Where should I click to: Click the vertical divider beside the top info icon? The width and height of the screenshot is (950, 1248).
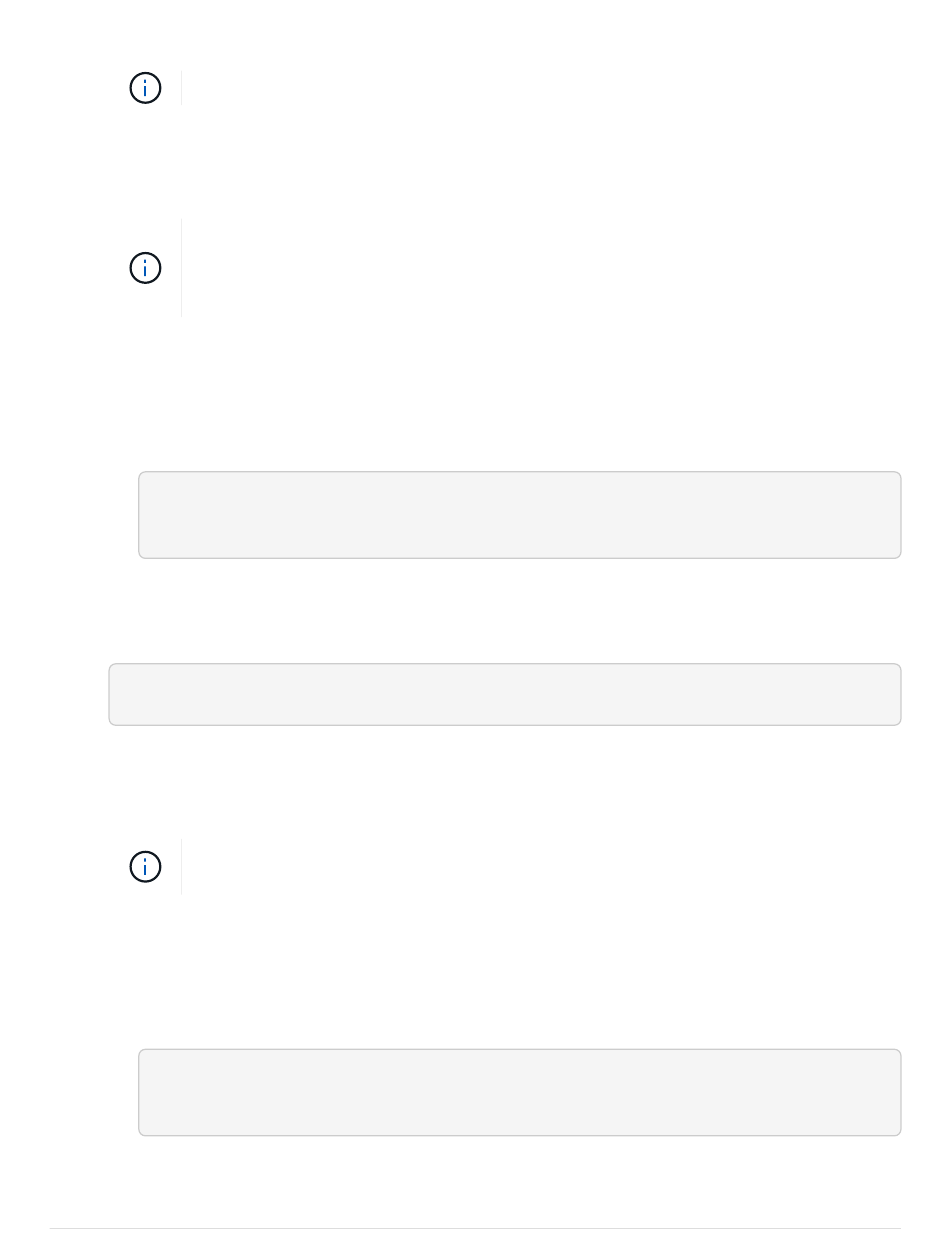pos(181,88)
